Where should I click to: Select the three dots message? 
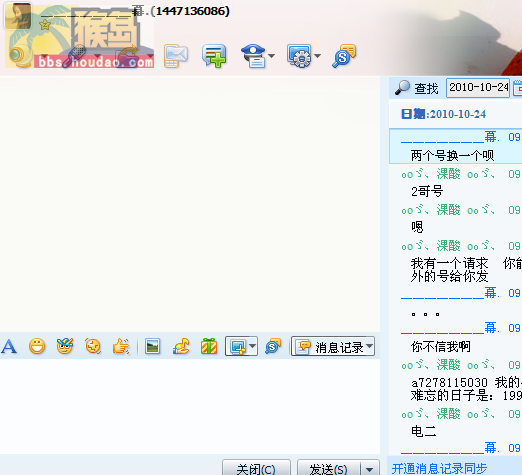click(425, 314)
